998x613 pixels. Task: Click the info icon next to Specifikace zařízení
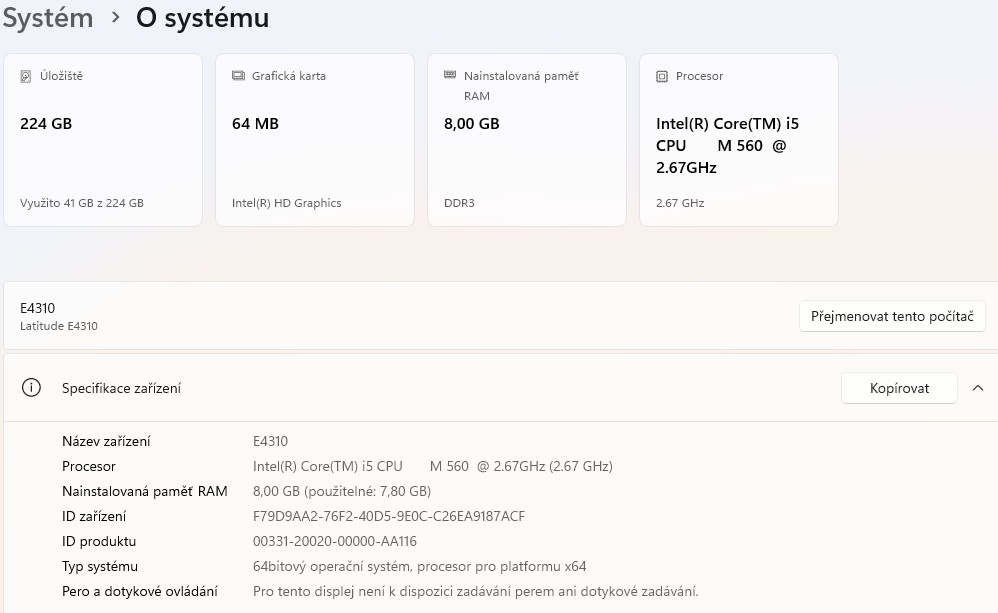point(31,388)
